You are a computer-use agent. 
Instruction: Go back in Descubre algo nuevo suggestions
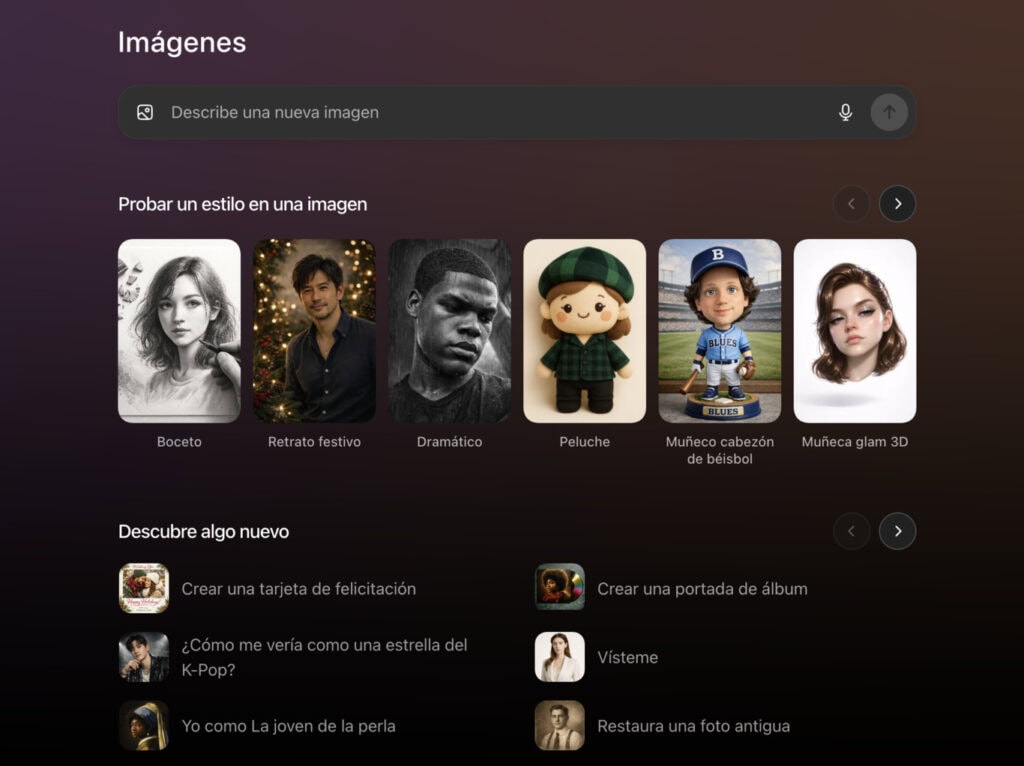pos(851,531)
